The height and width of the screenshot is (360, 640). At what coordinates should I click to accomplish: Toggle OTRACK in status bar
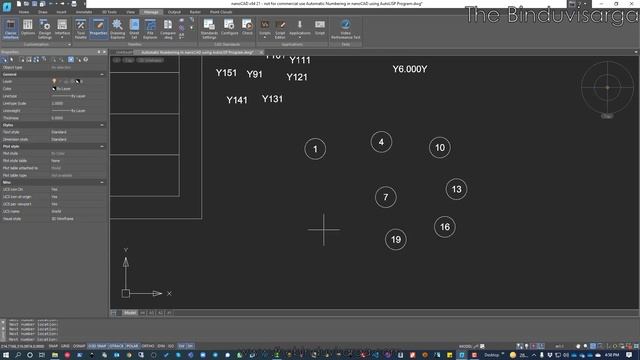(x=116, y=346)
